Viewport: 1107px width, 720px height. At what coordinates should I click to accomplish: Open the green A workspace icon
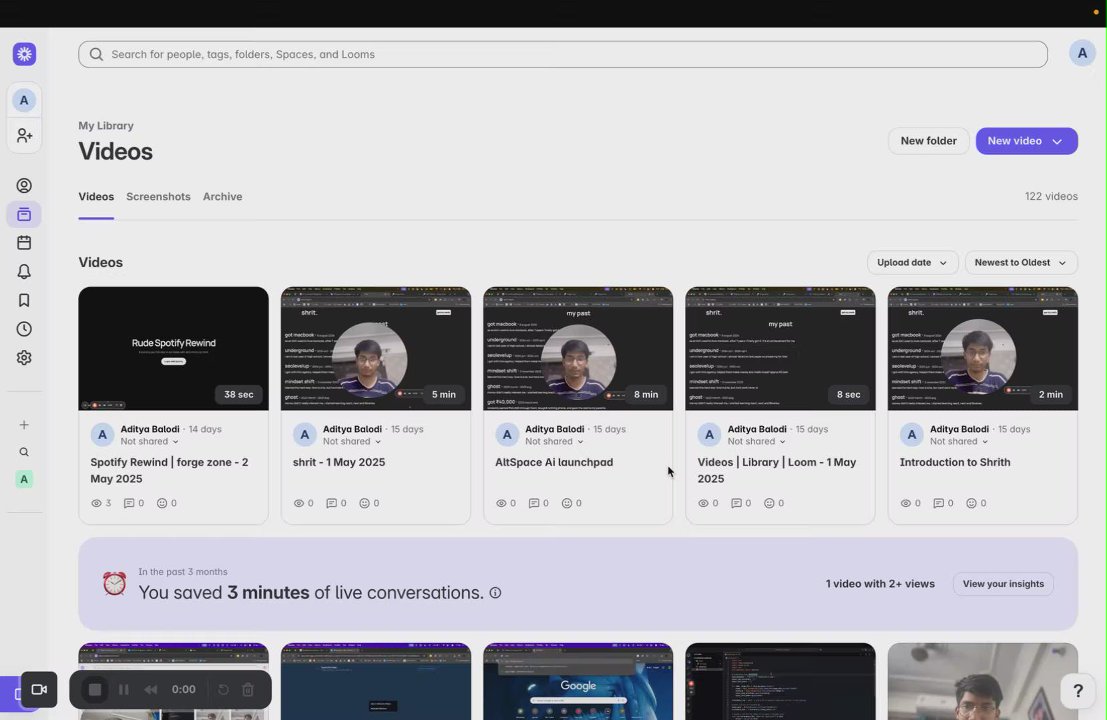coord(24,479)
